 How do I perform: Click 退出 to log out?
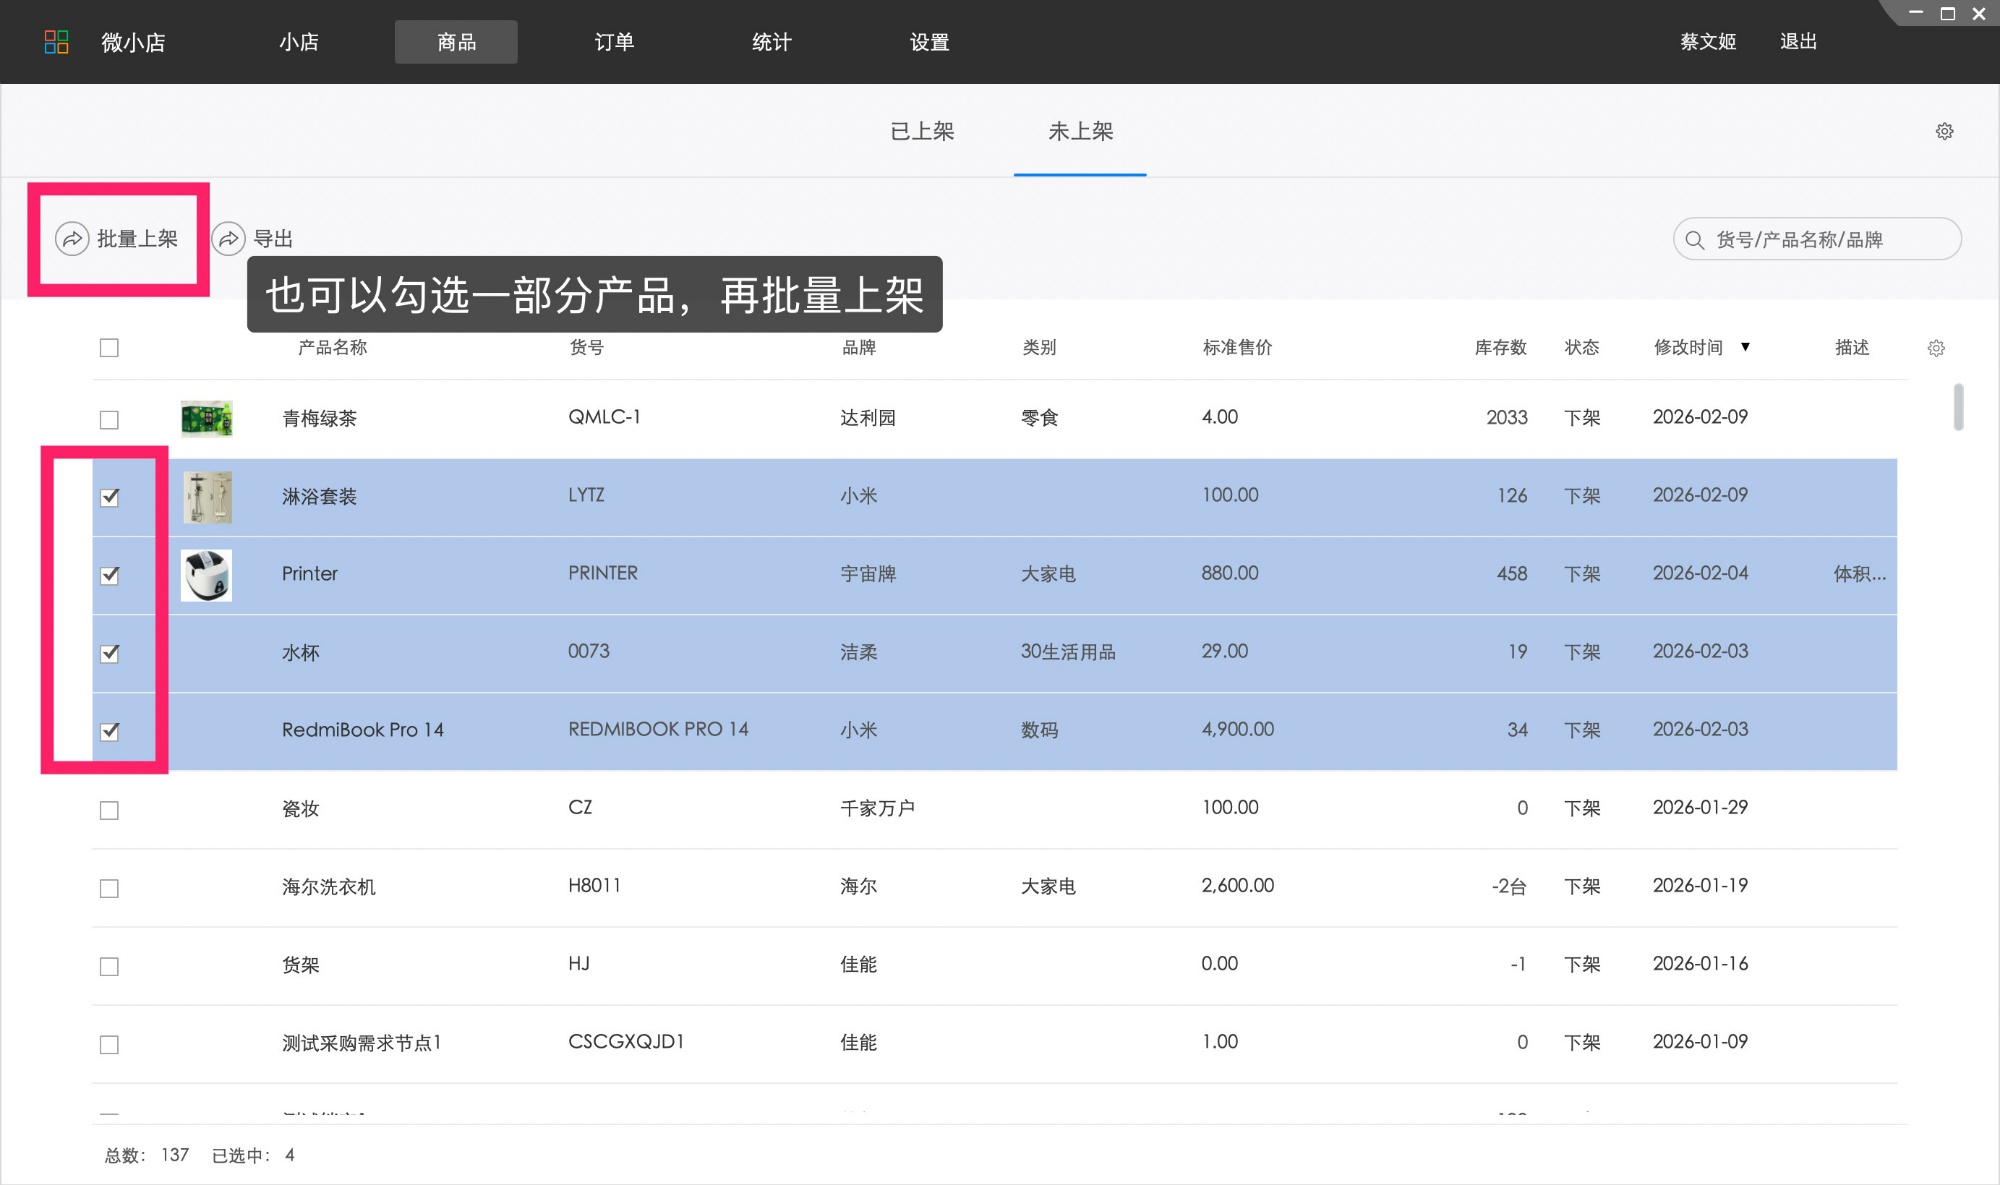1798,42
